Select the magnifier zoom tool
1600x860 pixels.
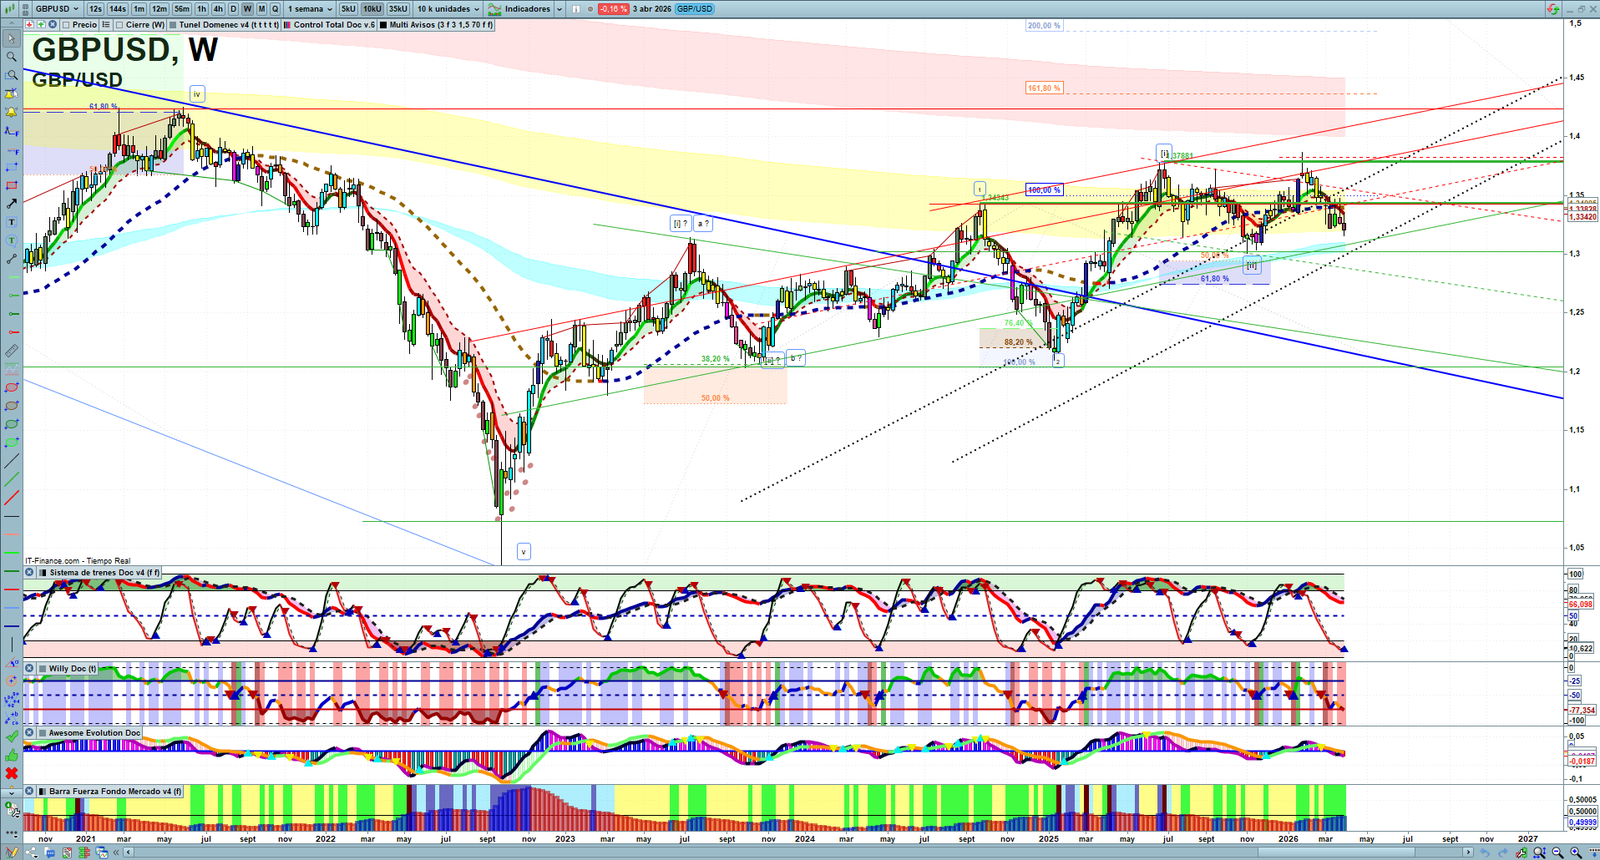[x=11, y=57]
